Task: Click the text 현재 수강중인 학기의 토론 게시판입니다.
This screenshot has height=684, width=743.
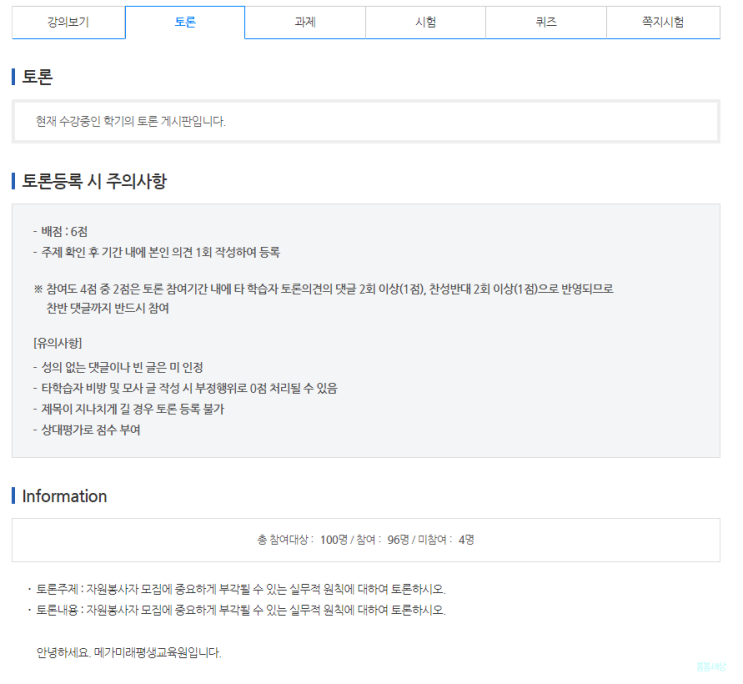Action: pyautogui.click(x=131, y=121)
